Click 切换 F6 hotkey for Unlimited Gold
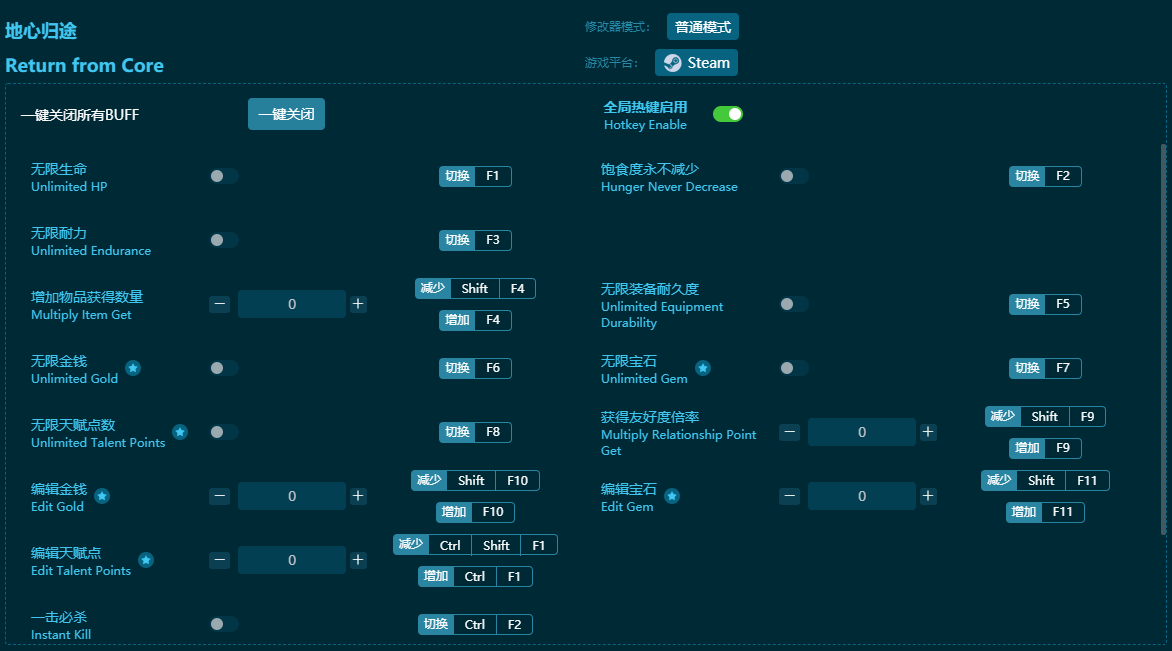Viewport: 1172px width, 651px height. 475,368
